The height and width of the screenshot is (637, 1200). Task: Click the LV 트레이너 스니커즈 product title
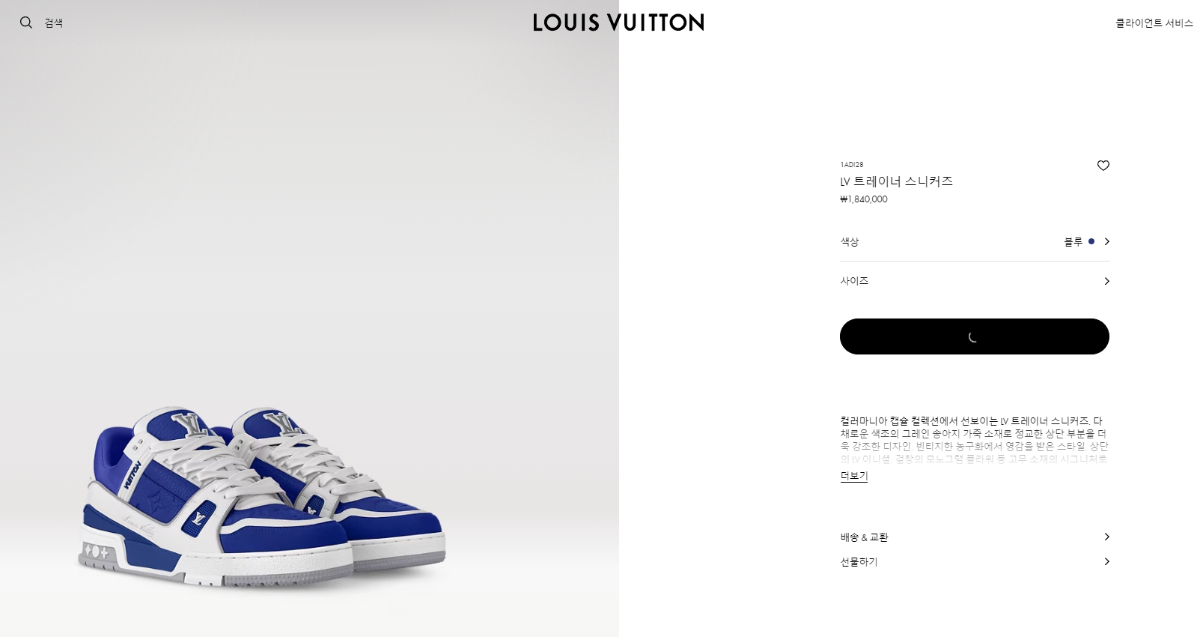point(896,181)
